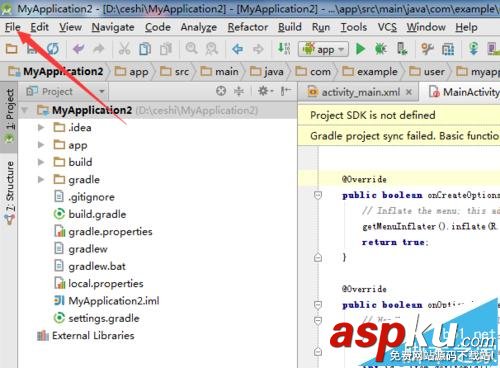Viewport: 500px width, 368px height.
Task: Click the app breadcrumb segment
Action: click(131, 71)
